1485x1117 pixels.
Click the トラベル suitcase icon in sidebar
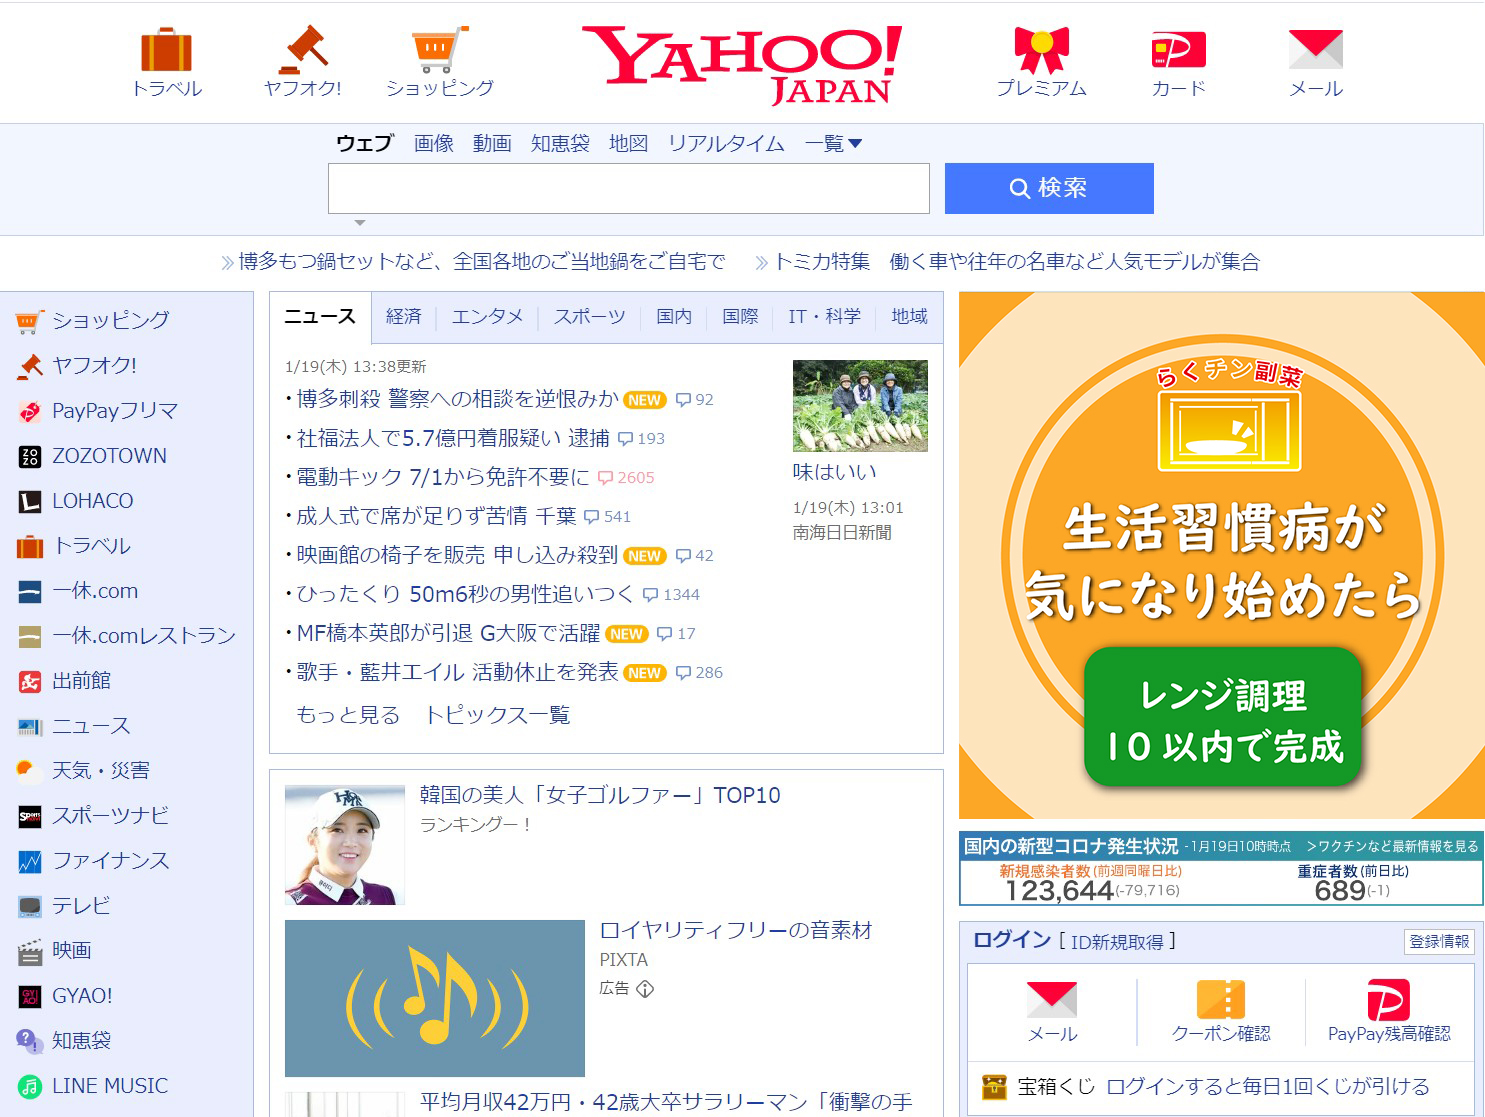click(30, 547)
